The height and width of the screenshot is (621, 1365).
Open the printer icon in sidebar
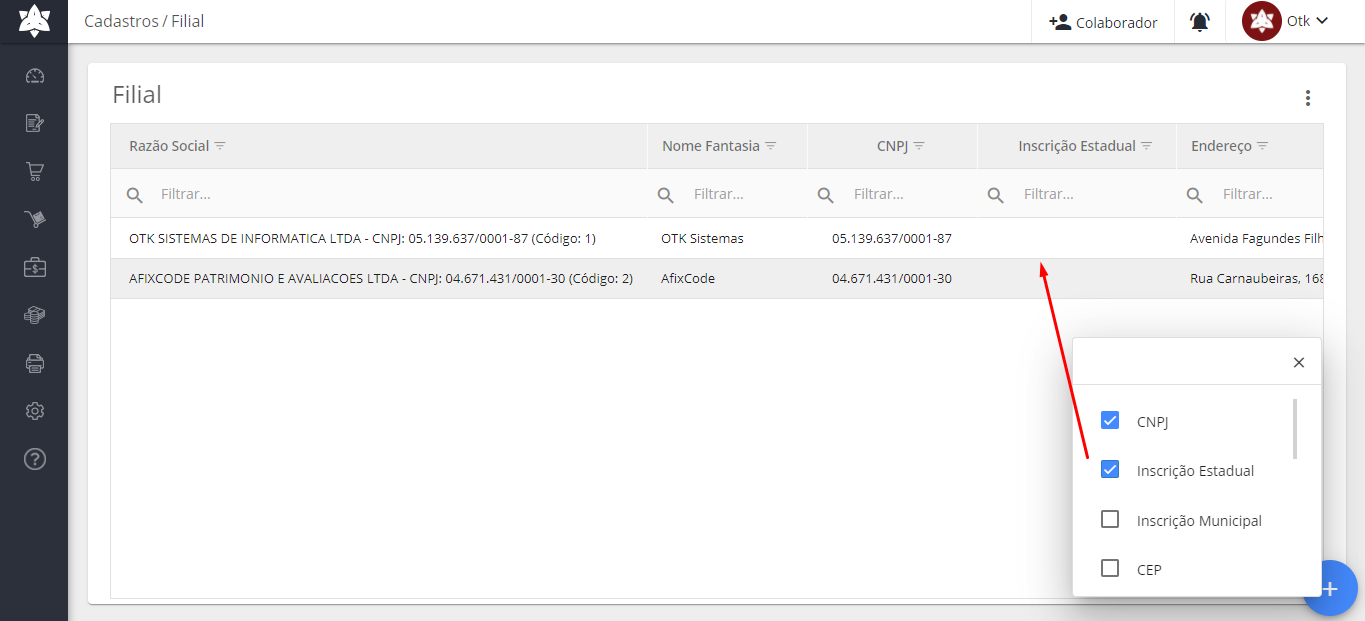coord(35,363)
